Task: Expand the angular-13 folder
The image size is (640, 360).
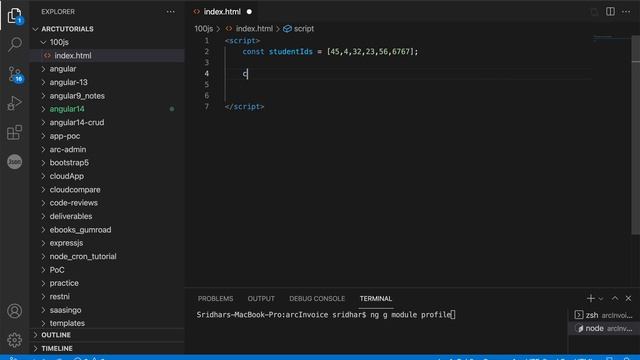Action: (x=68, y=82)
